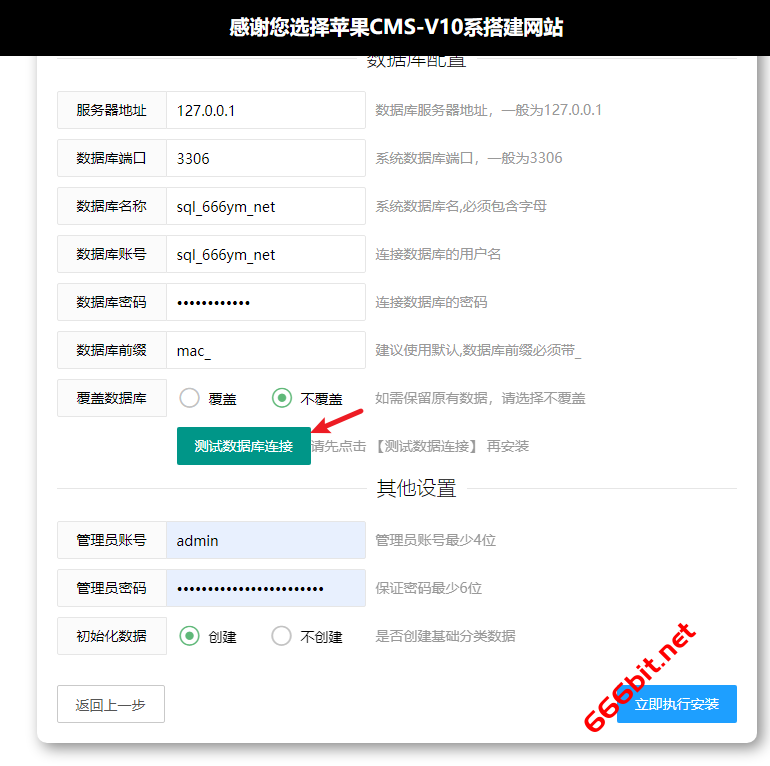Viewport: 770px width, 766px height.
Task: Click the 数据库前缀 field with mac_
Action: [x=266, y=350]
